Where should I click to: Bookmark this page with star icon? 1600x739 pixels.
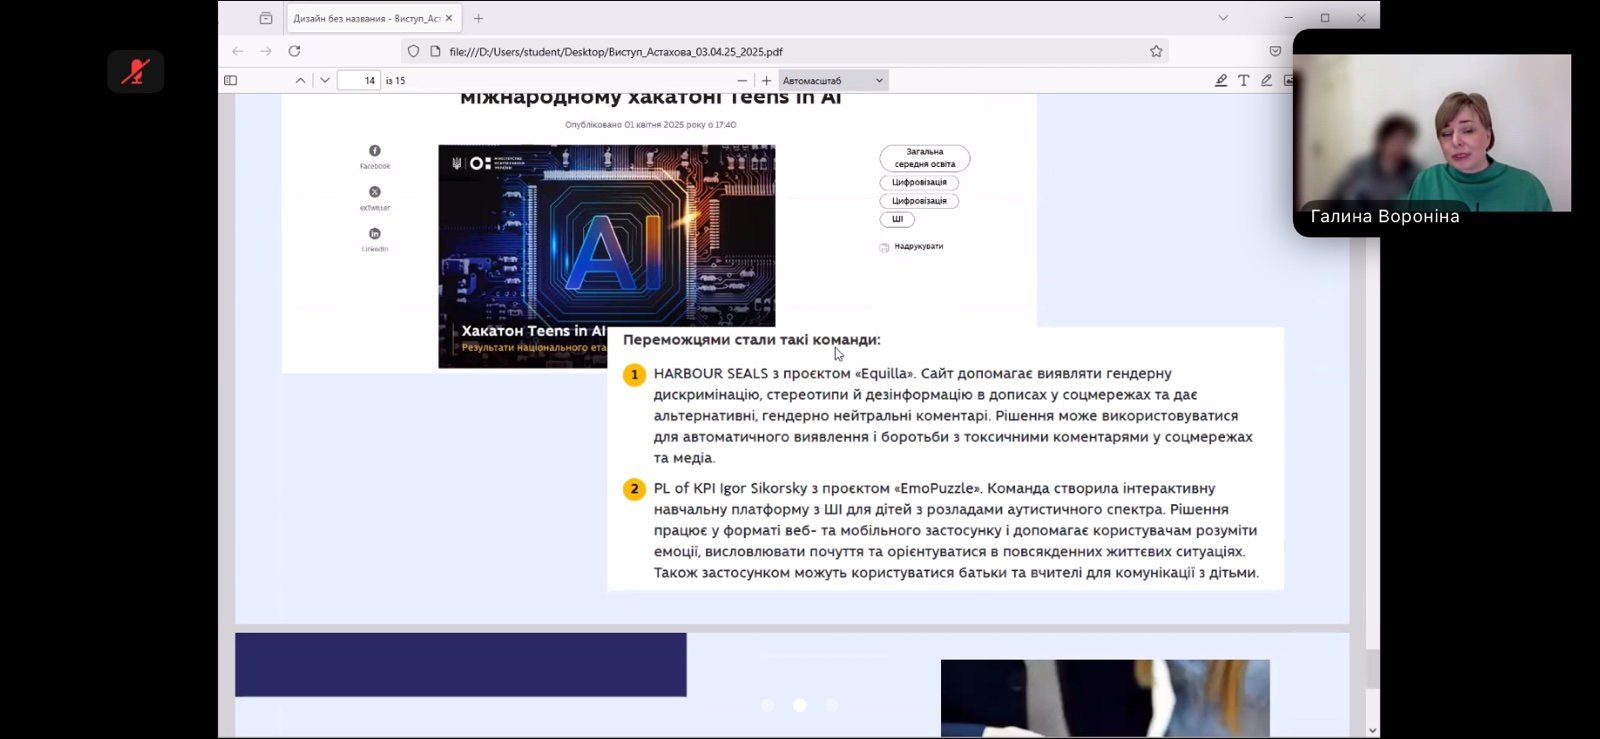click(1156, 51)
